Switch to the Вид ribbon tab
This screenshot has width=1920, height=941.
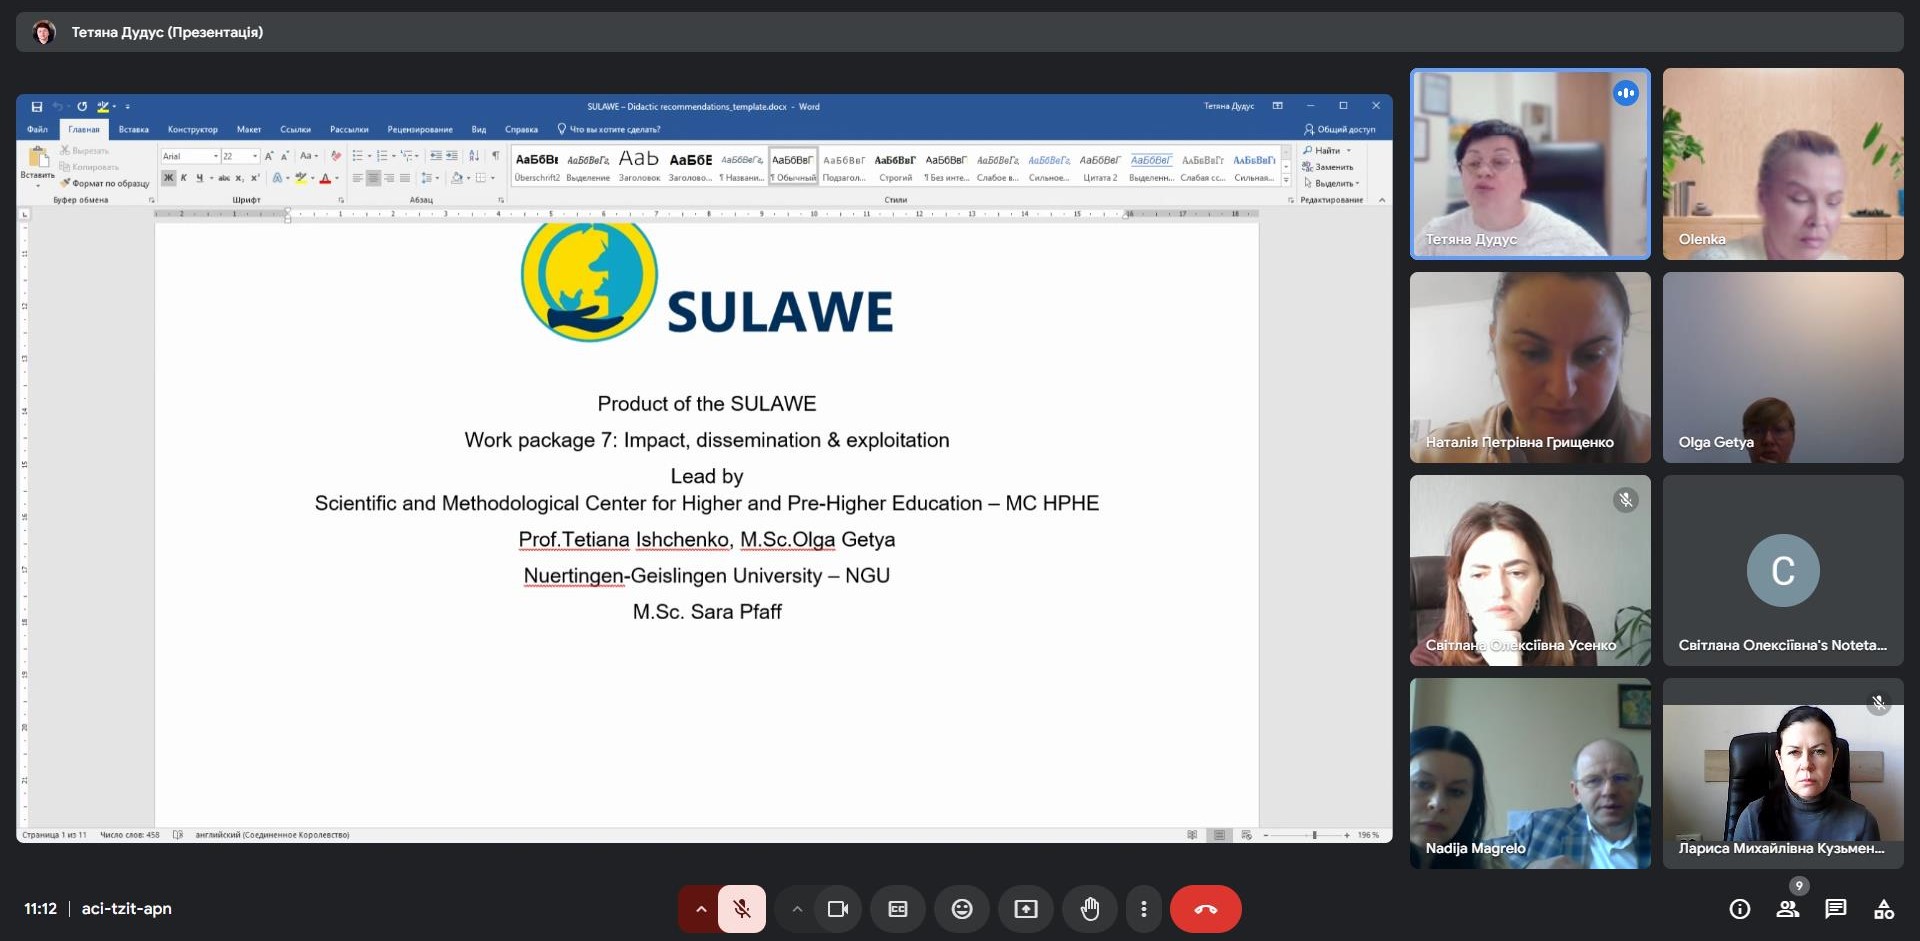(479, 129)
